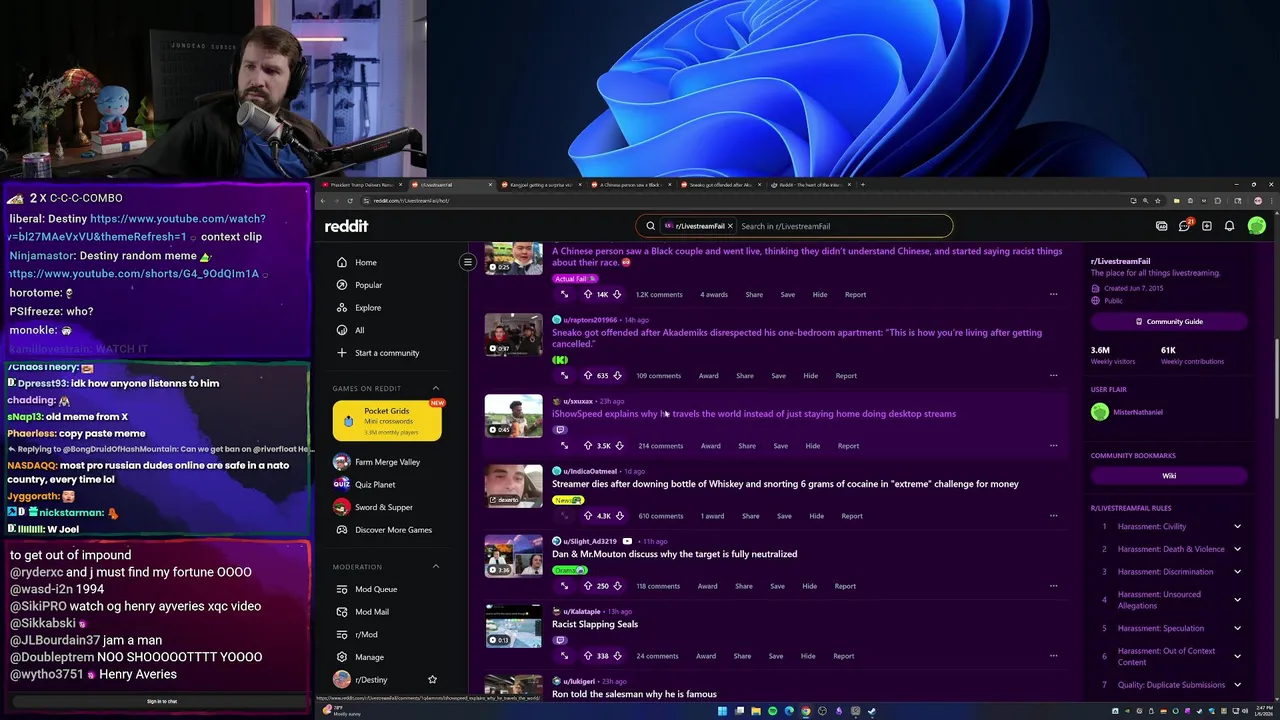Switch to the Kangpel getting a surprise browser tab

[539, 185]
